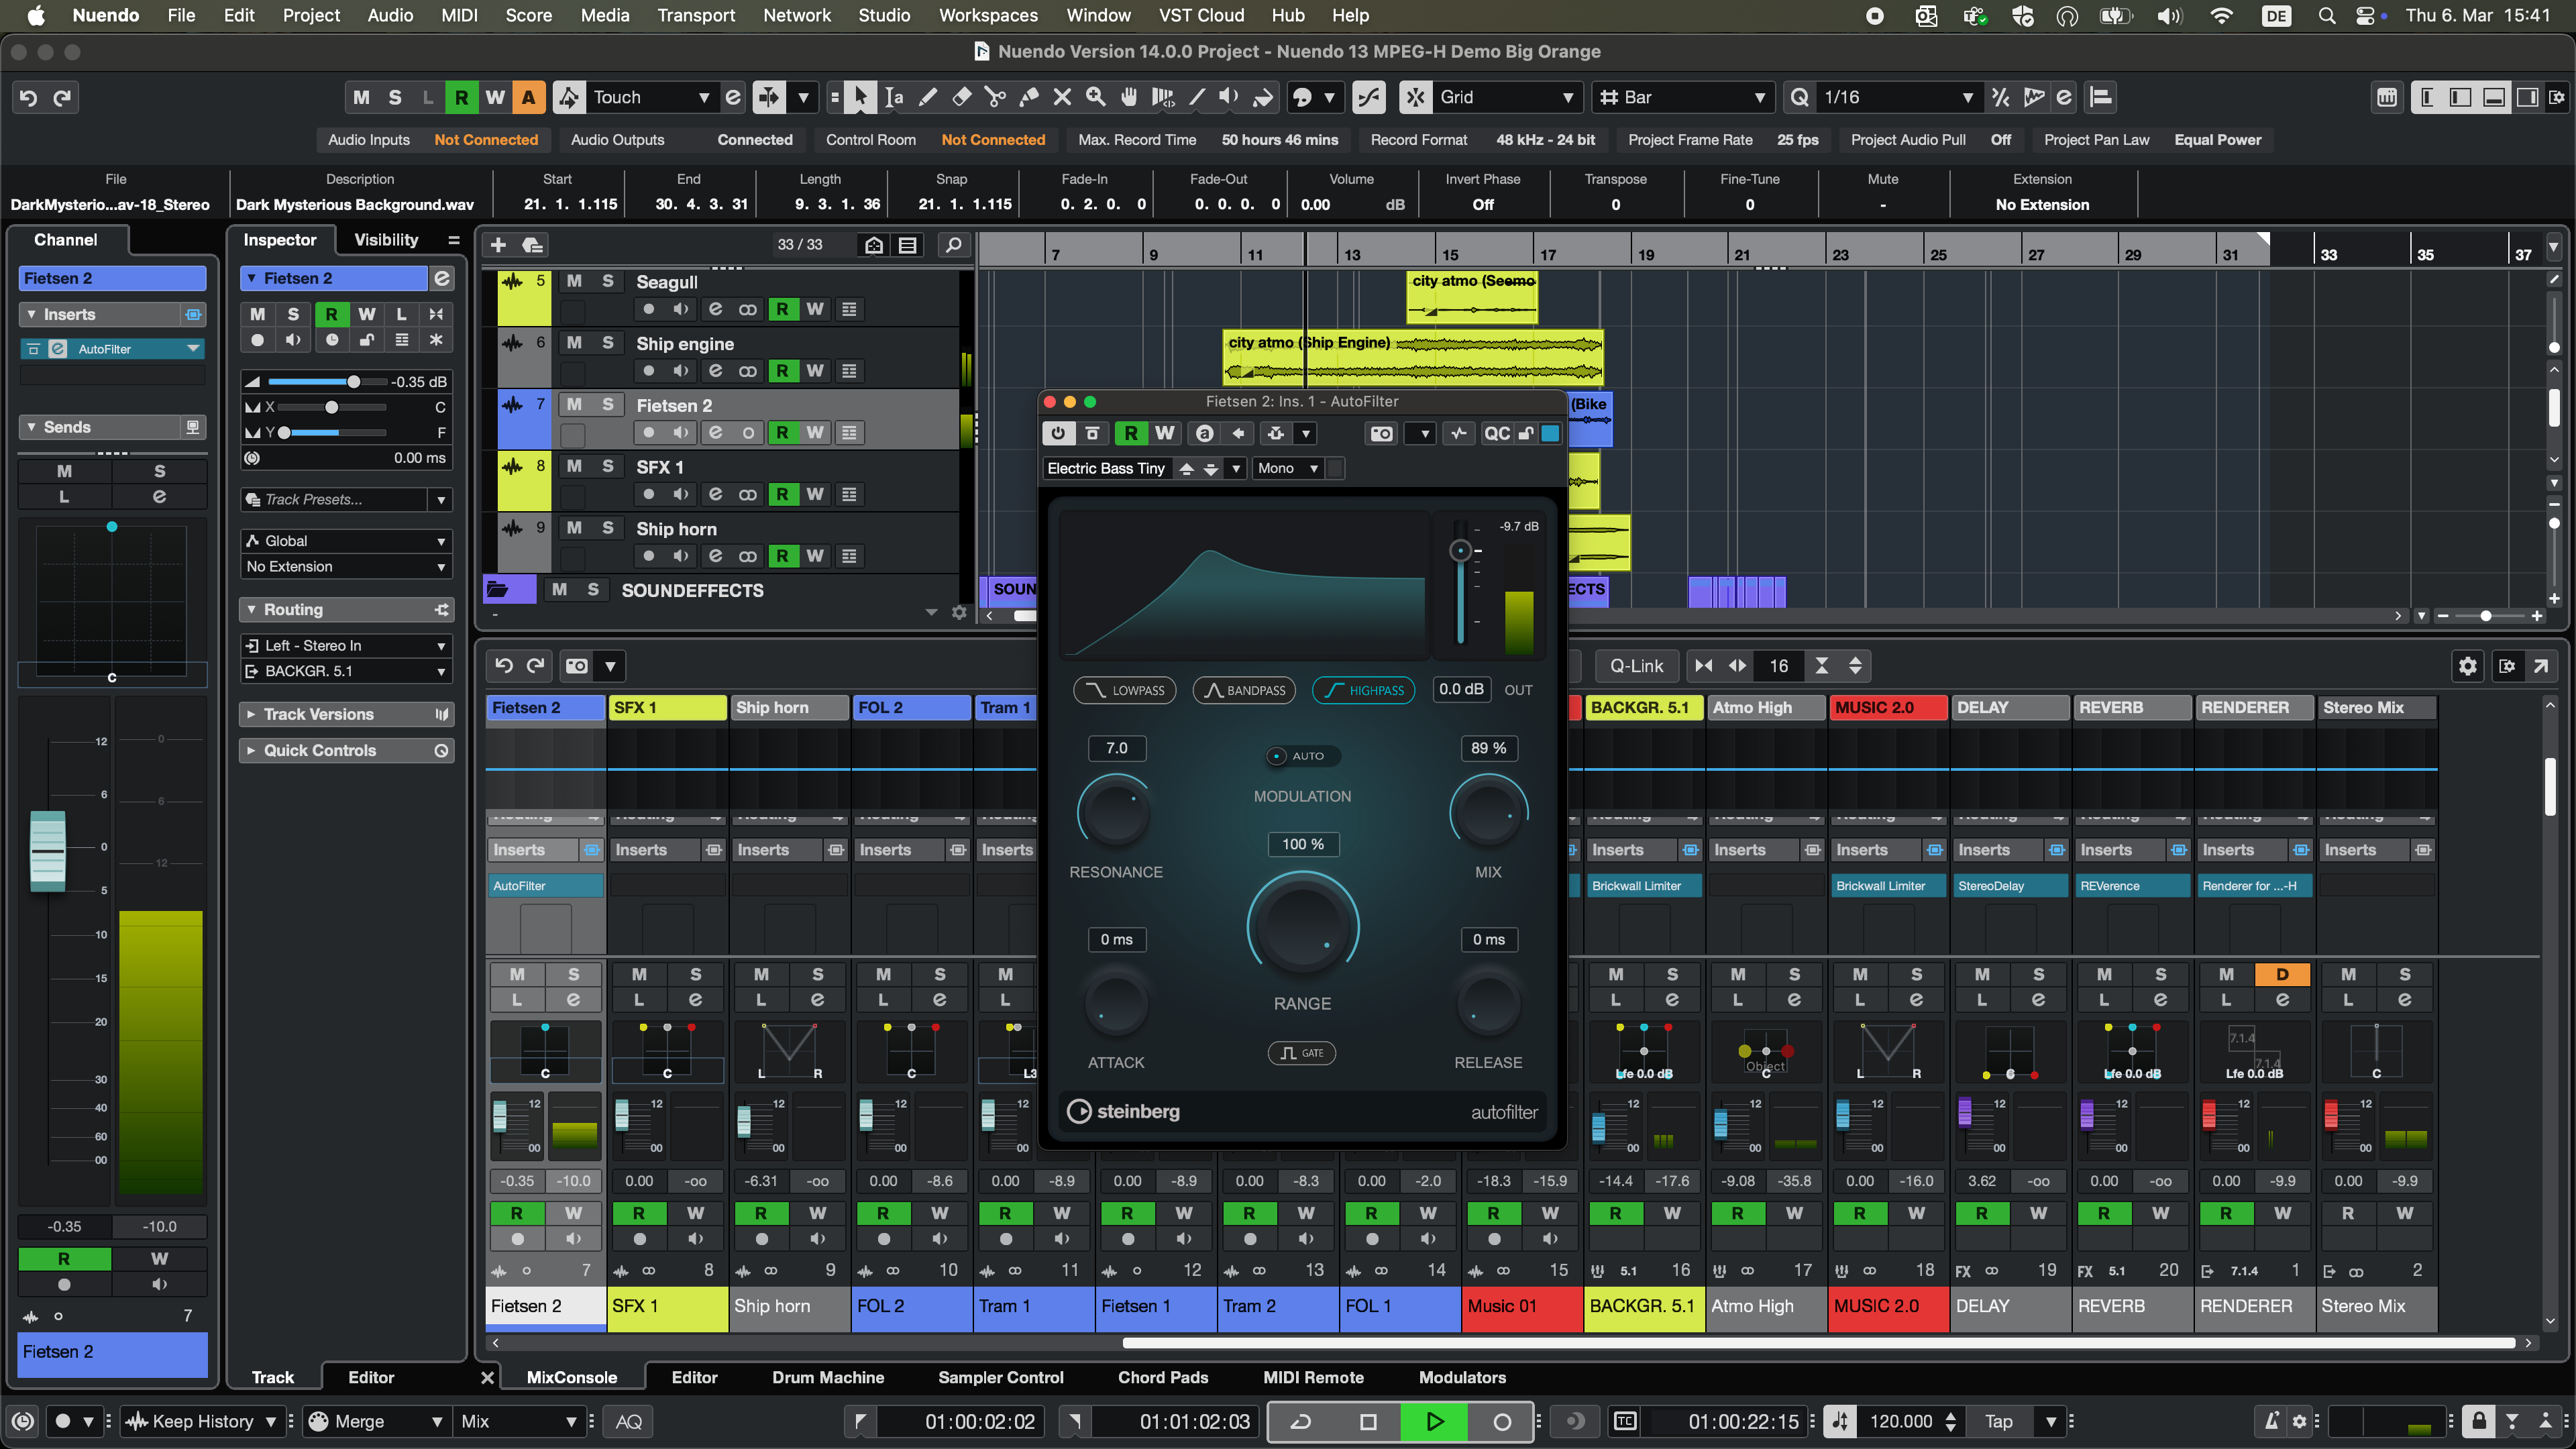Select the Eraser tool in toolbar
2576x1449 pixels.
click(961, 97)
